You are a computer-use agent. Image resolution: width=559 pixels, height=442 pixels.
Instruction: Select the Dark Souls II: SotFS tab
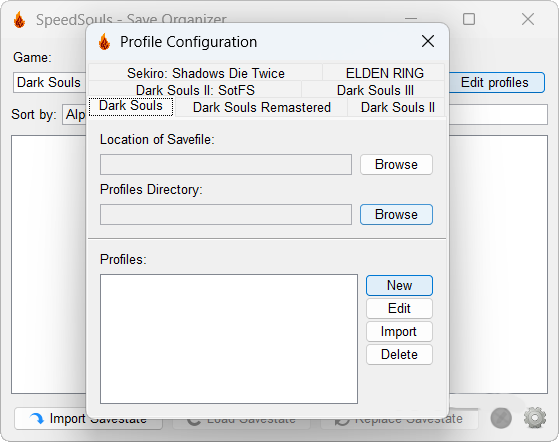coord(195,90)
